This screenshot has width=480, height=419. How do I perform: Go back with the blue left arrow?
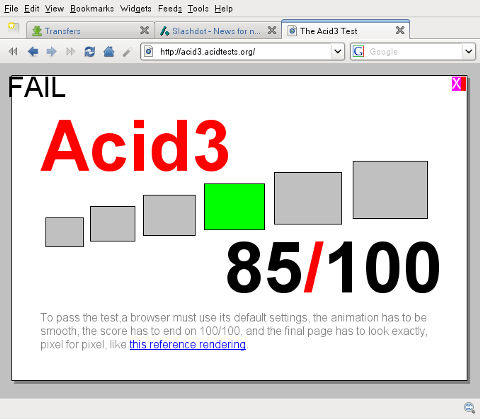[x=33, y=52]
